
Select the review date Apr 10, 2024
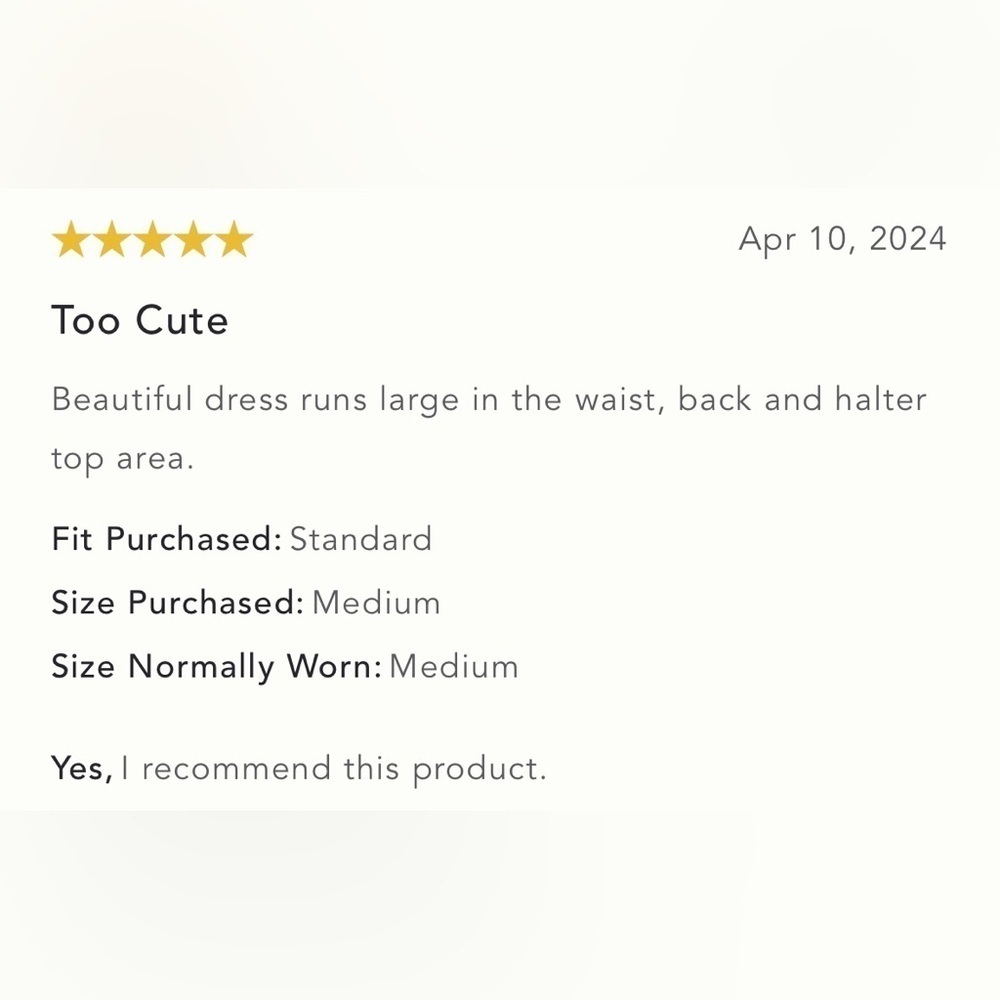click(x=842, y=240)
